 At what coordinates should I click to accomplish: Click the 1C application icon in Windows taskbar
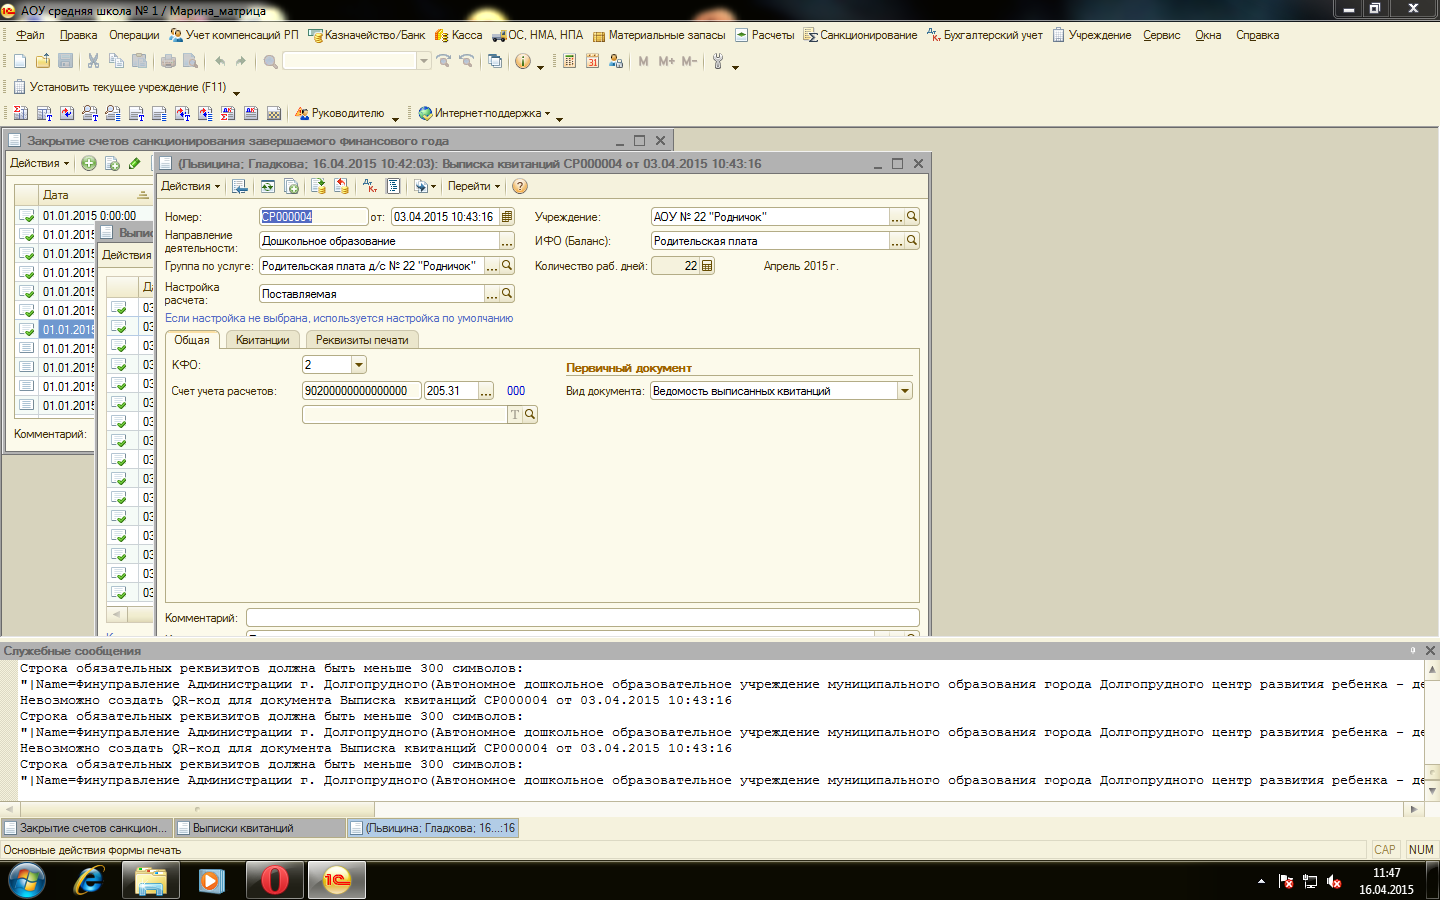pyautogui.click(x=337, y=880)
